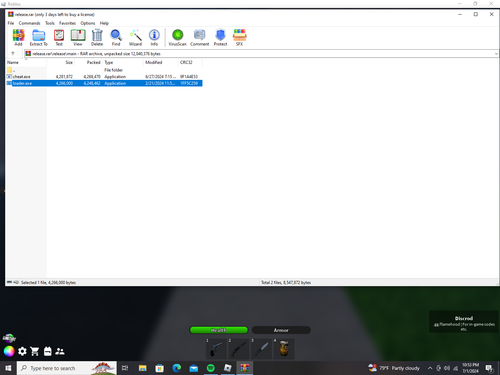Open Mail app from the taskbar
500x375 pixels.
pos(194,368)
